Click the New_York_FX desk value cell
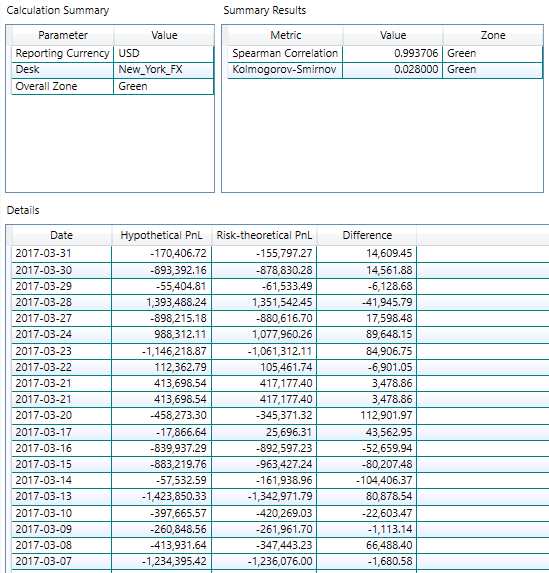 coord(164,70)
